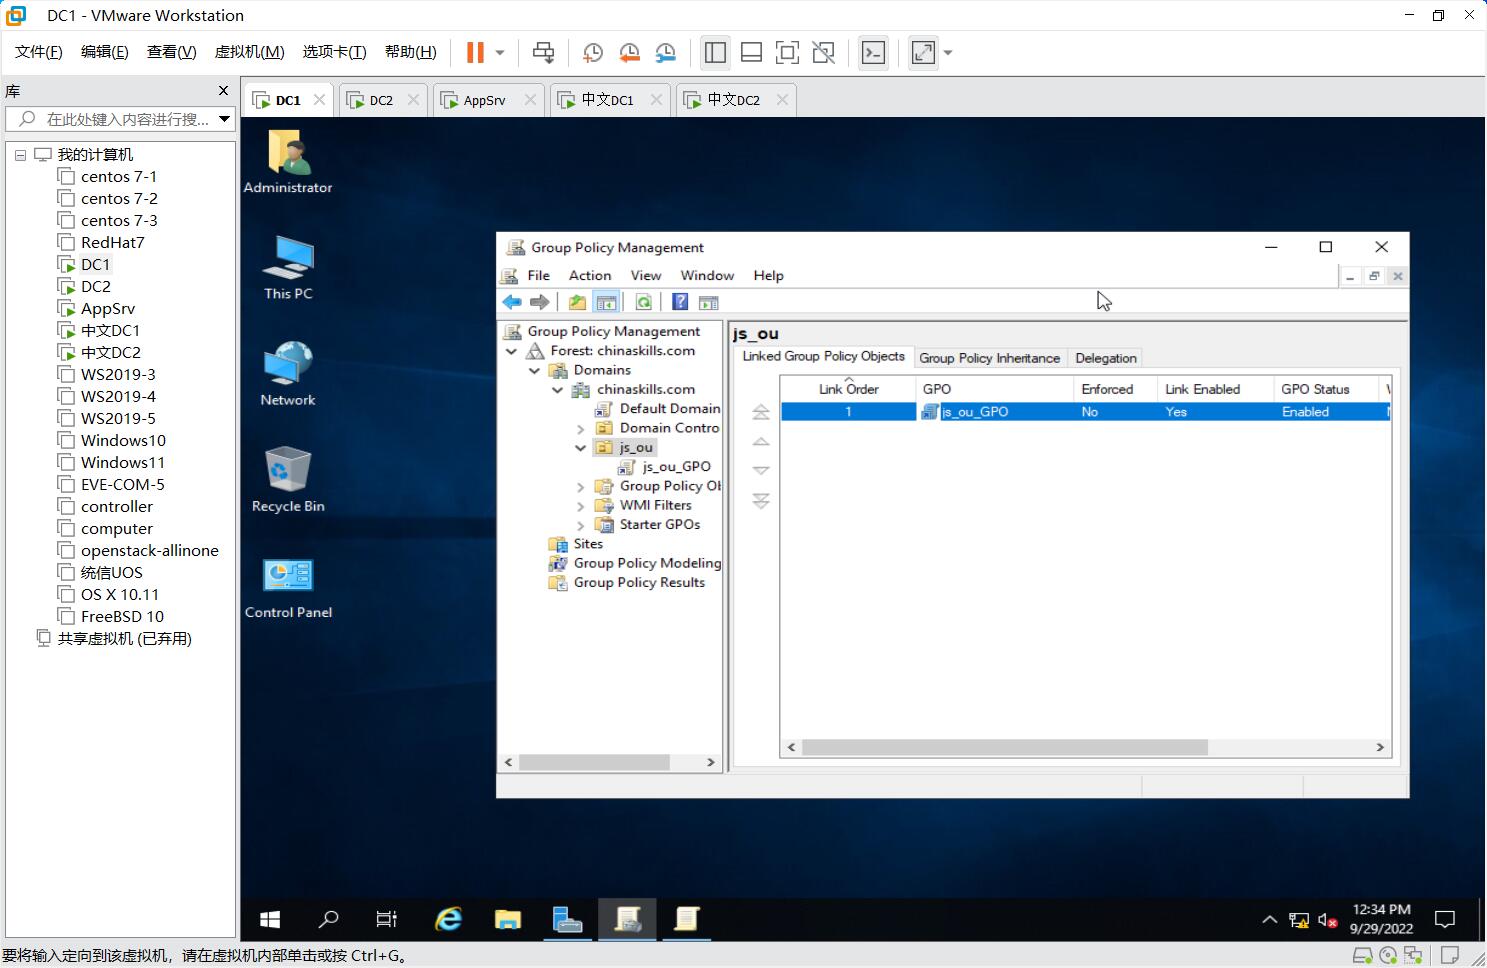Click the Up one level toolbar icon

click(x=577, y=302)
